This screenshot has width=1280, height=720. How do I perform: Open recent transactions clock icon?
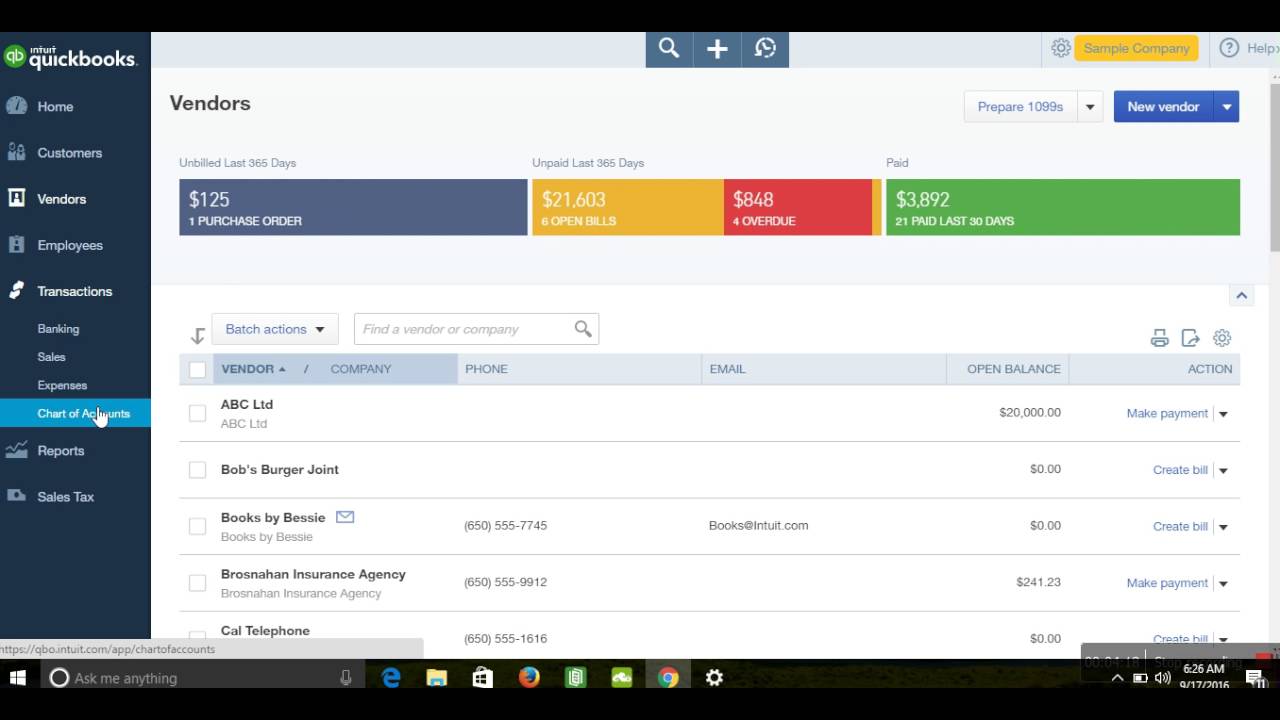coord(765,48)
